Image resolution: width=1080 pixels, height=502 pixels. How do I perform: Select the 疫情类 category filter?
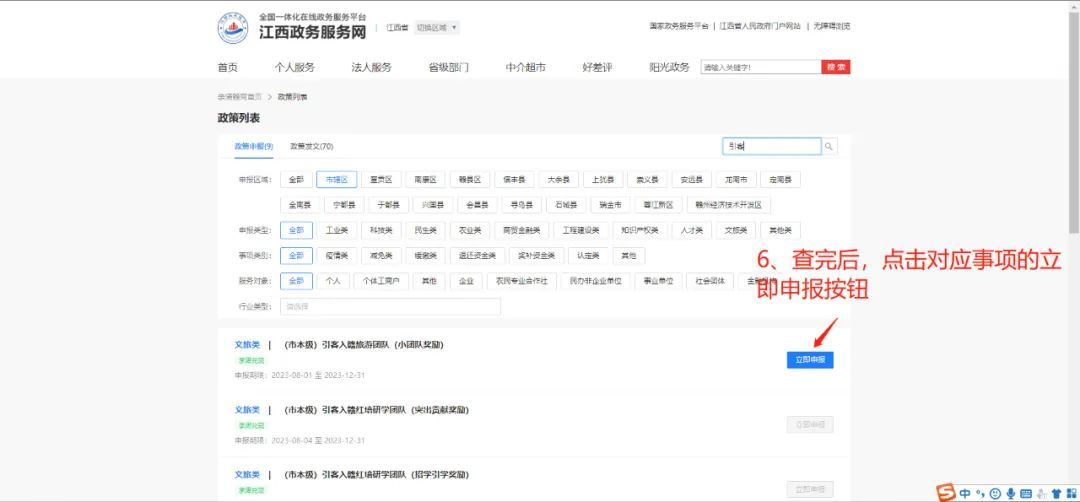337,255
